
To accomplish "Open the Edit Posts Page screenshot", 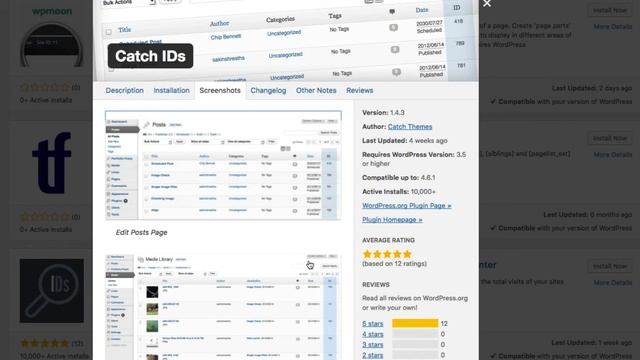I will pyautogui.click(x=223, y=165).
